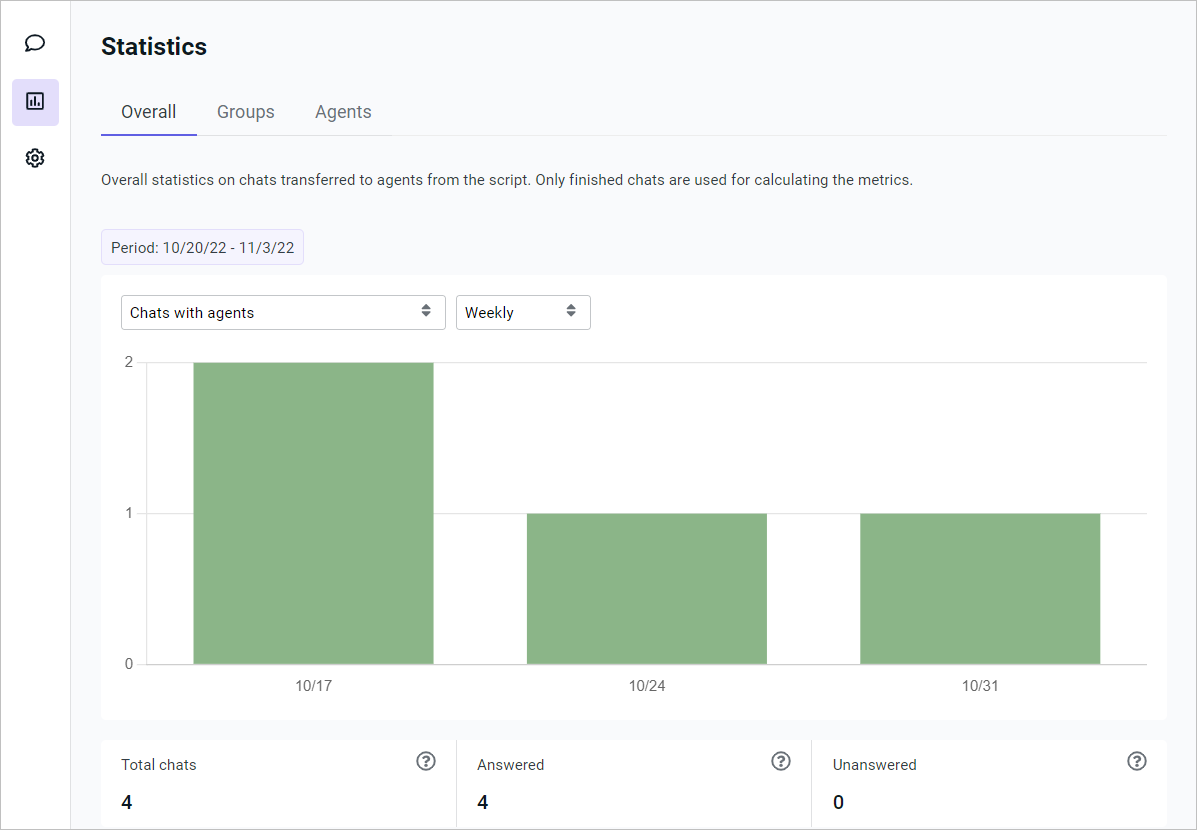The image size is (1197, 830).
Task: Click the Period 10/20/22 - 11/3/22 button
Action: (202, 248)
